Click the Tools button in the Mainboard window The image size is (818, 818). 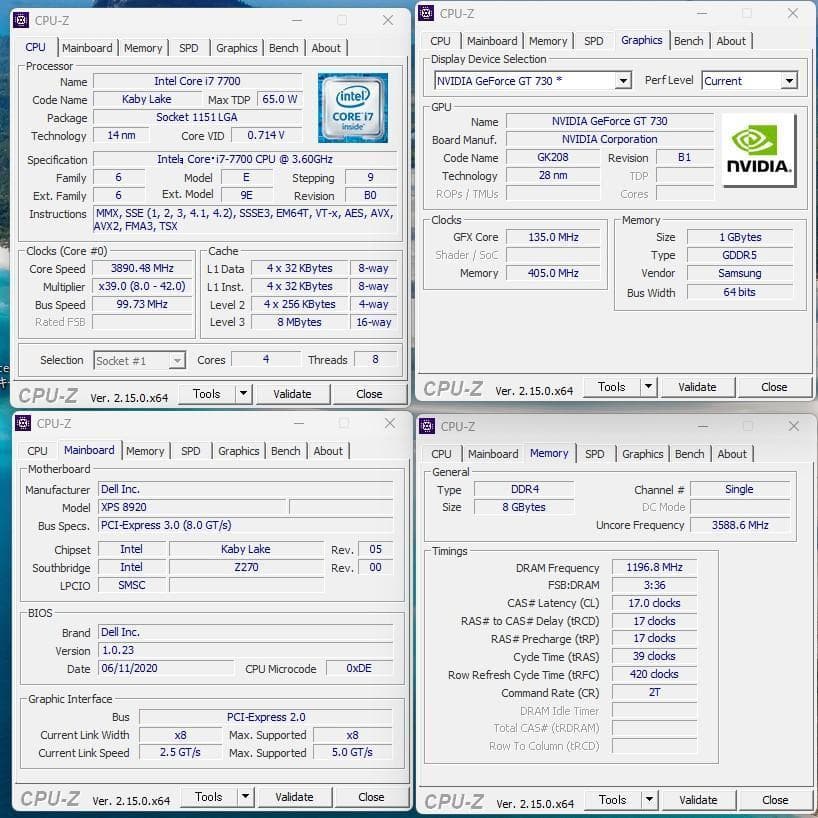coord(209,797)
